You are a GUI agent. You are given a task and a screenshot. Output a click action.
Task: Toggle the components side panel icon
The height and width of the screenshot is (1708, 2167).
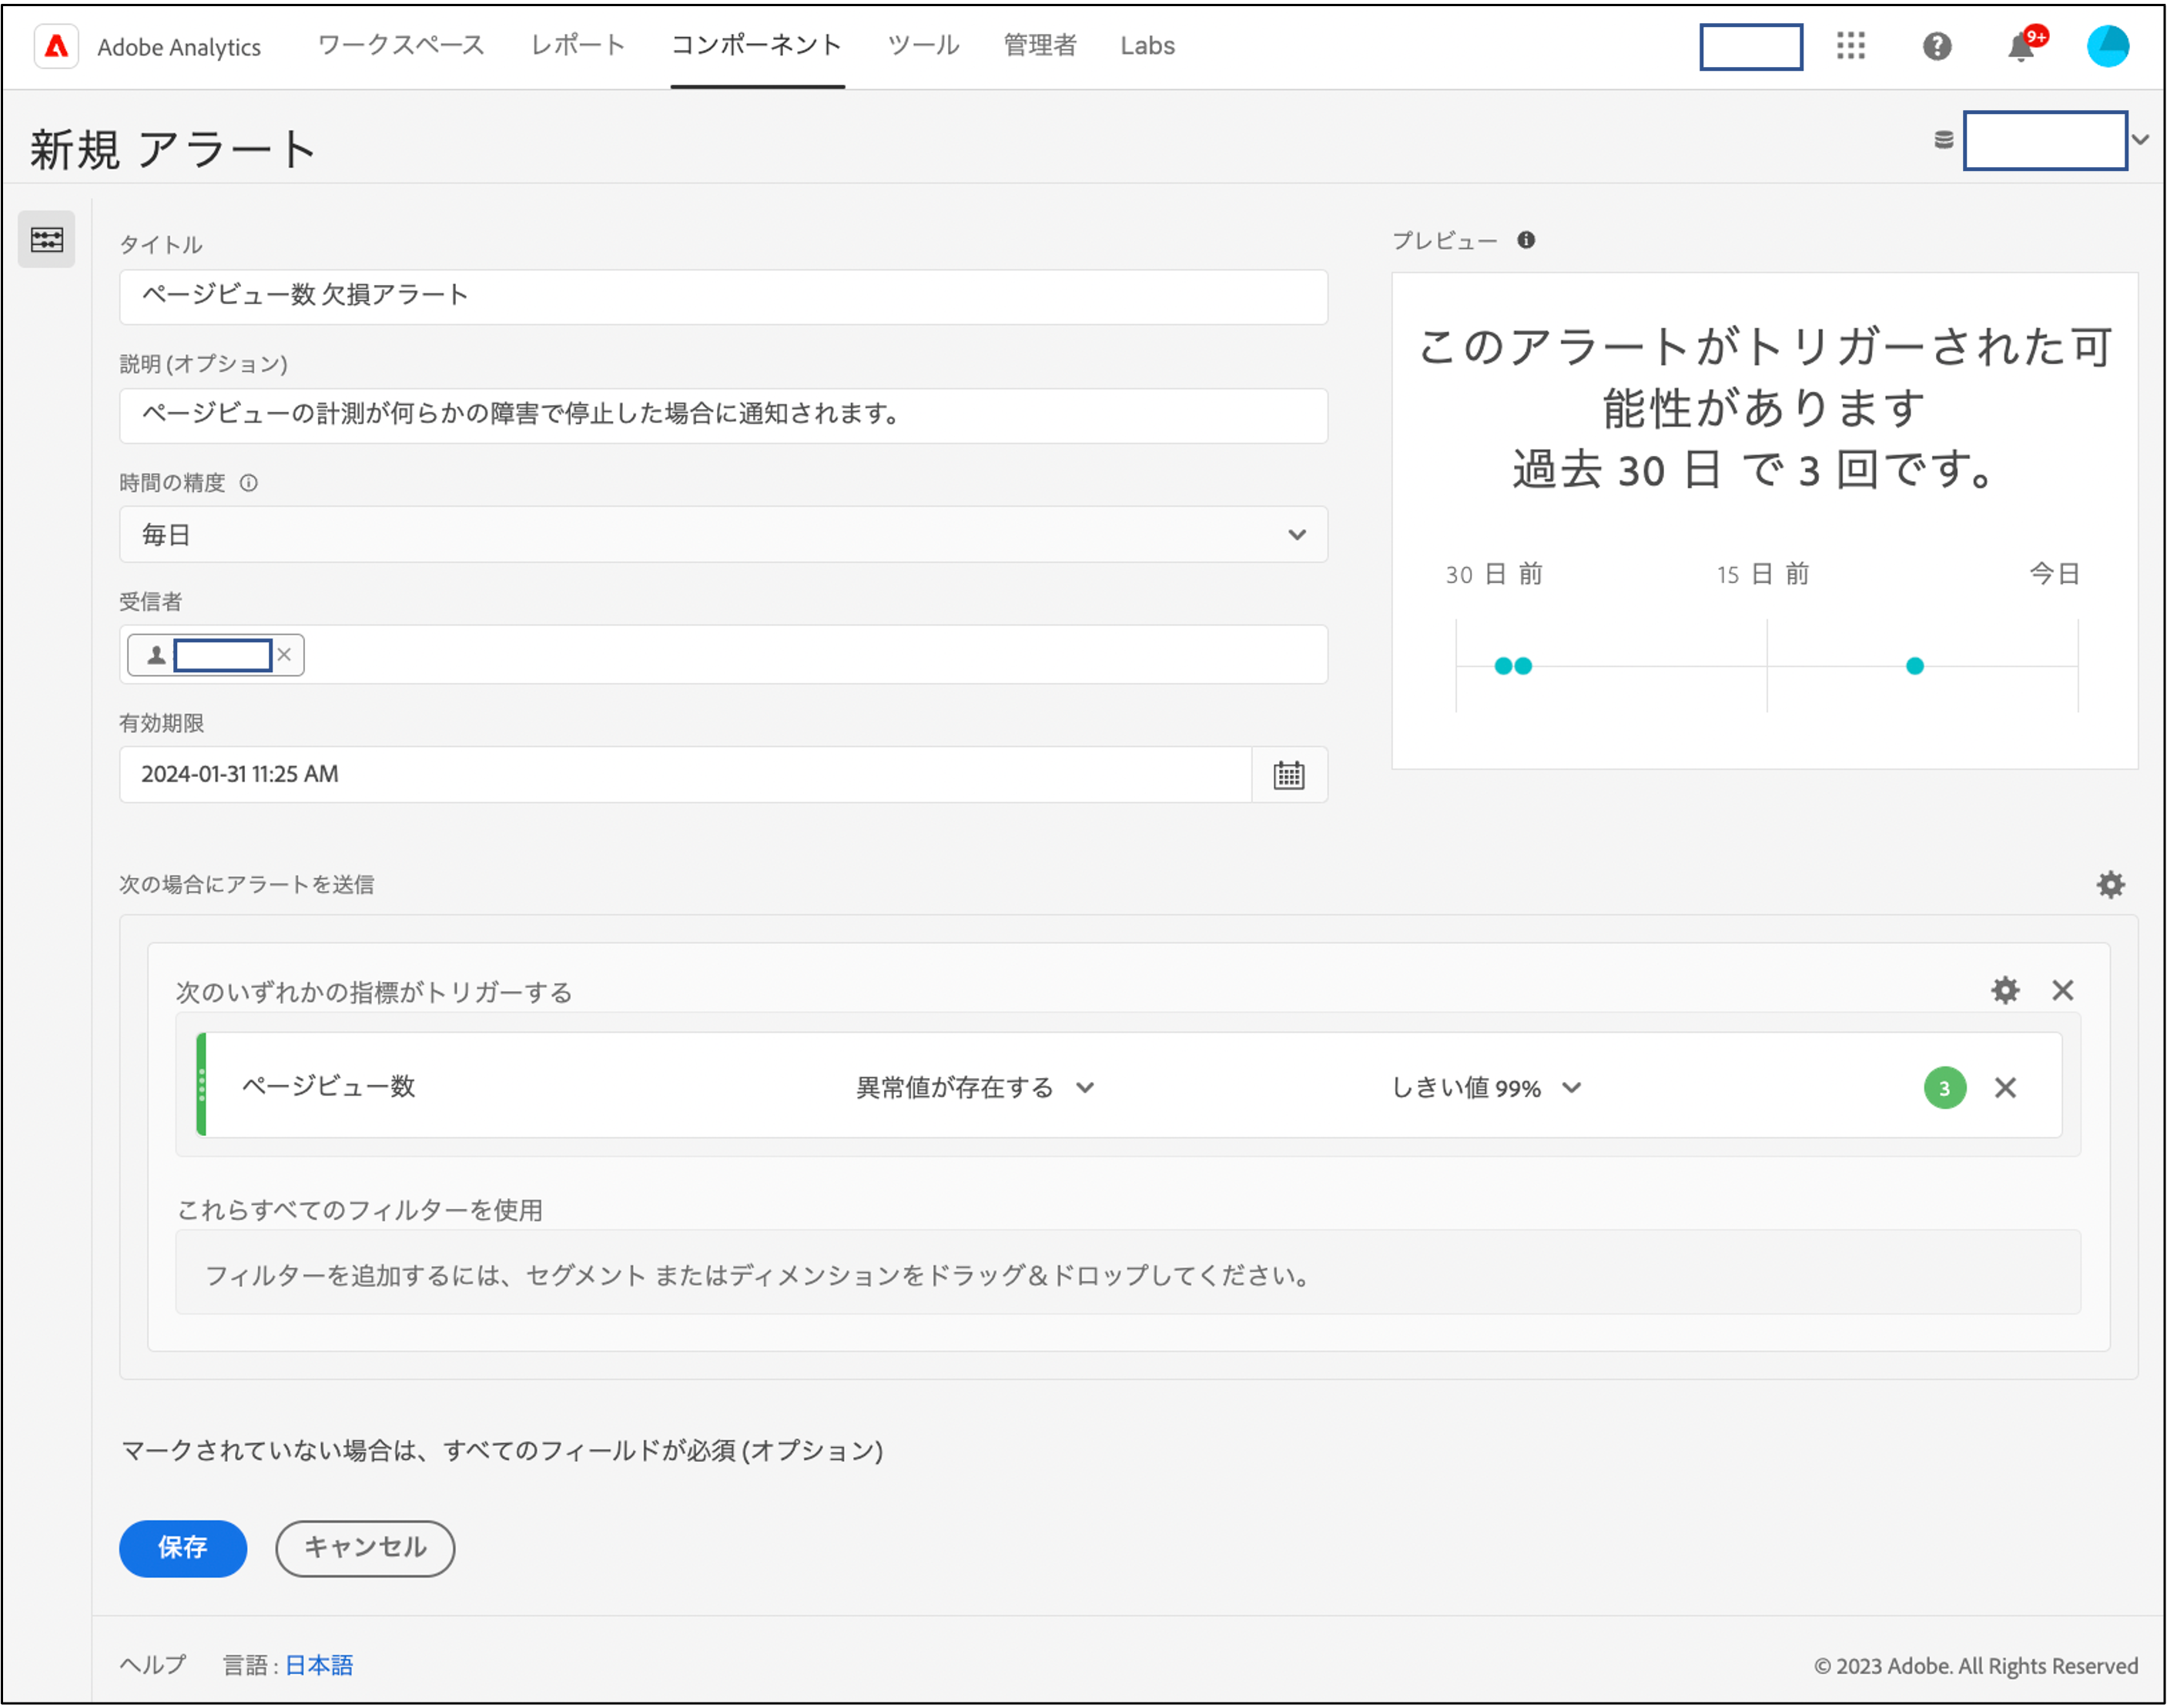[x=46, y=239]
